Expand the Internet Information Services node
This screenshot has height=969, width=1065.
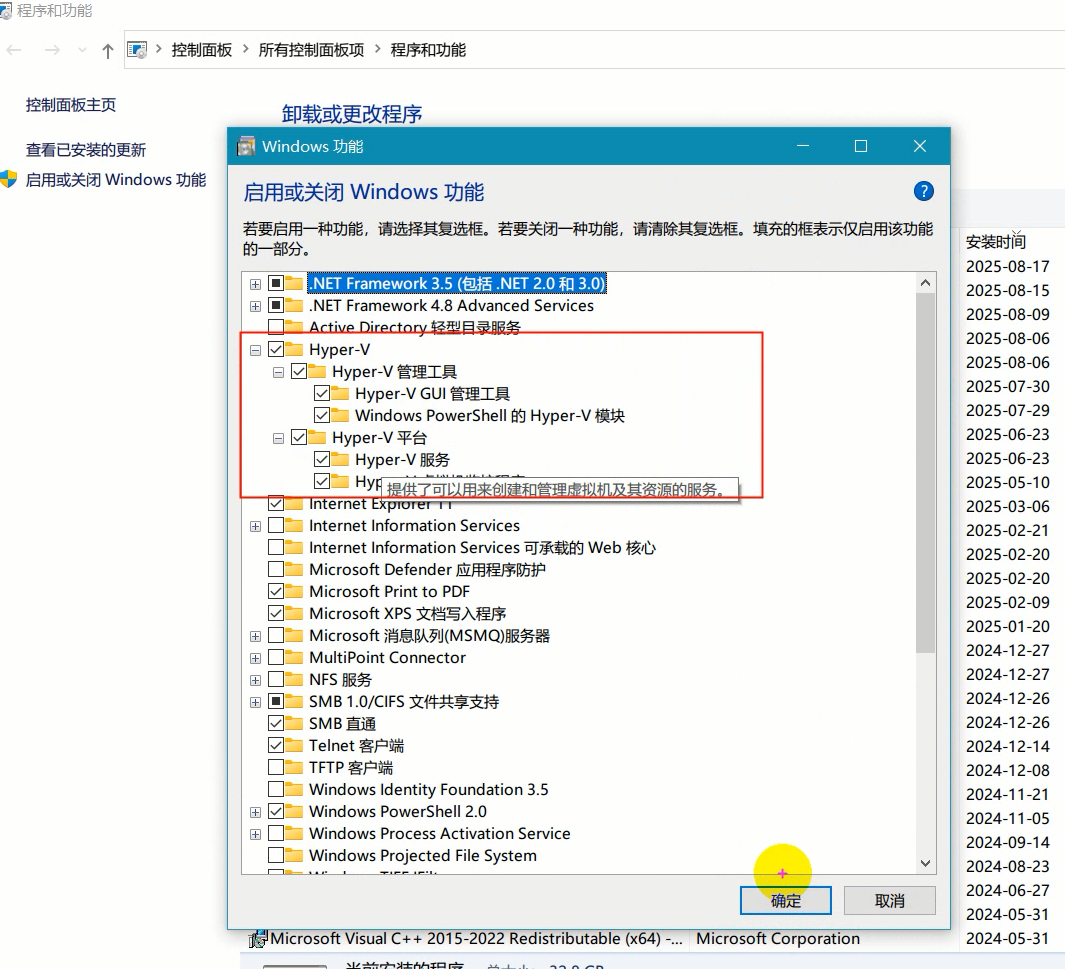pyautogui.click(x=255, y=526)
